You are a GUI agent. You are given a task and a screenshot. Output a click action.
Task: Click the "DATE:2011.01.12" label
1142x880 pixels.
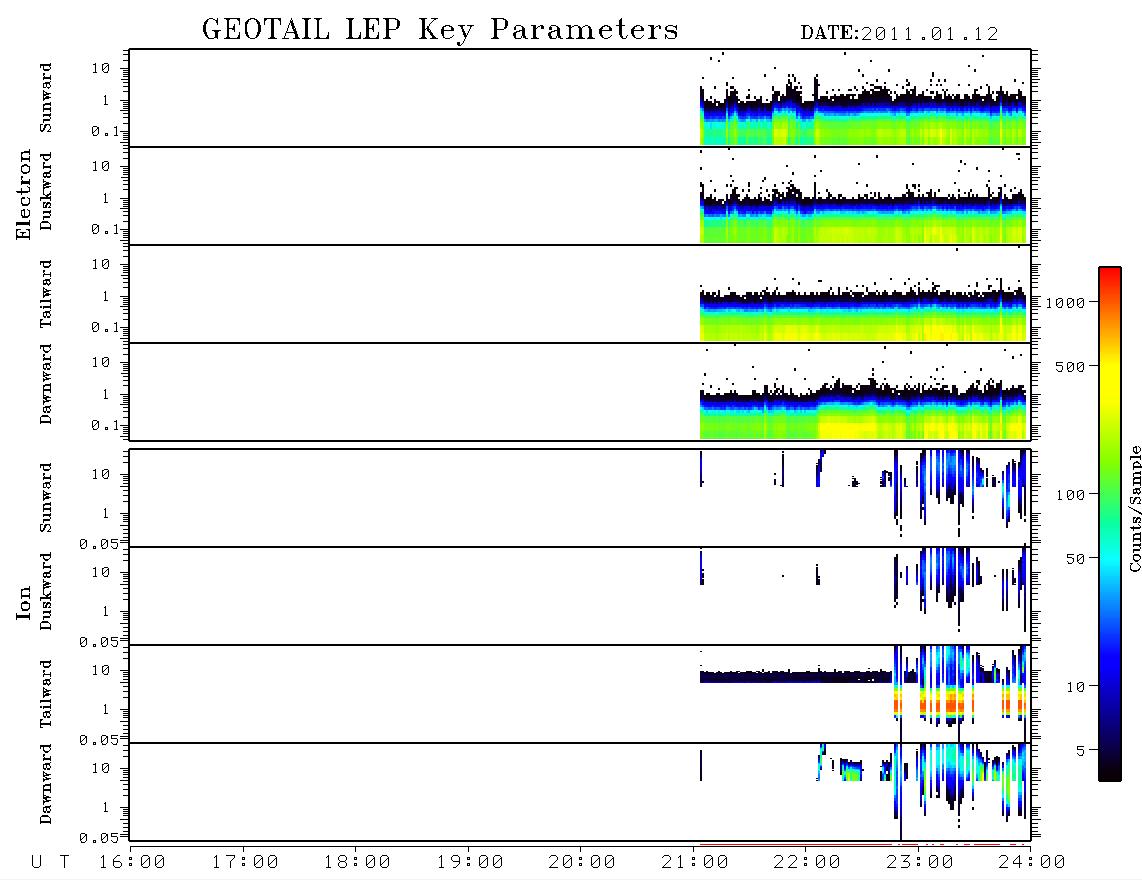point(899,34)
